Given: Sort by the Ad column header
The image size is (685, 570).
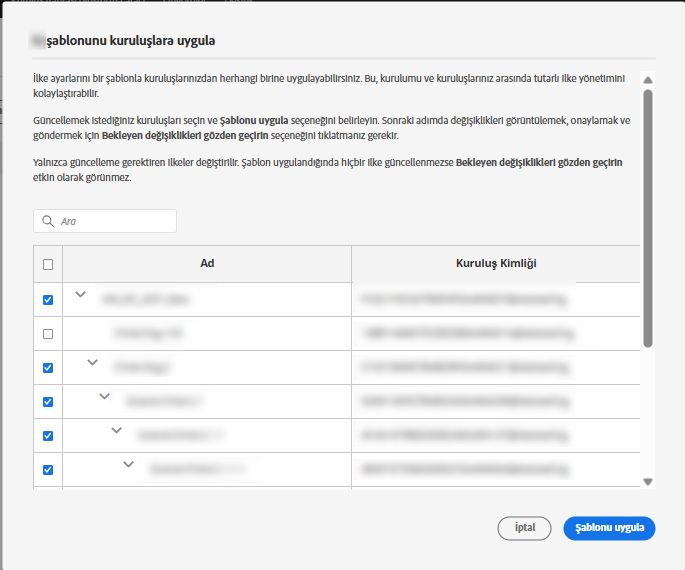Looking at the screenshot, I should point(207,263).
